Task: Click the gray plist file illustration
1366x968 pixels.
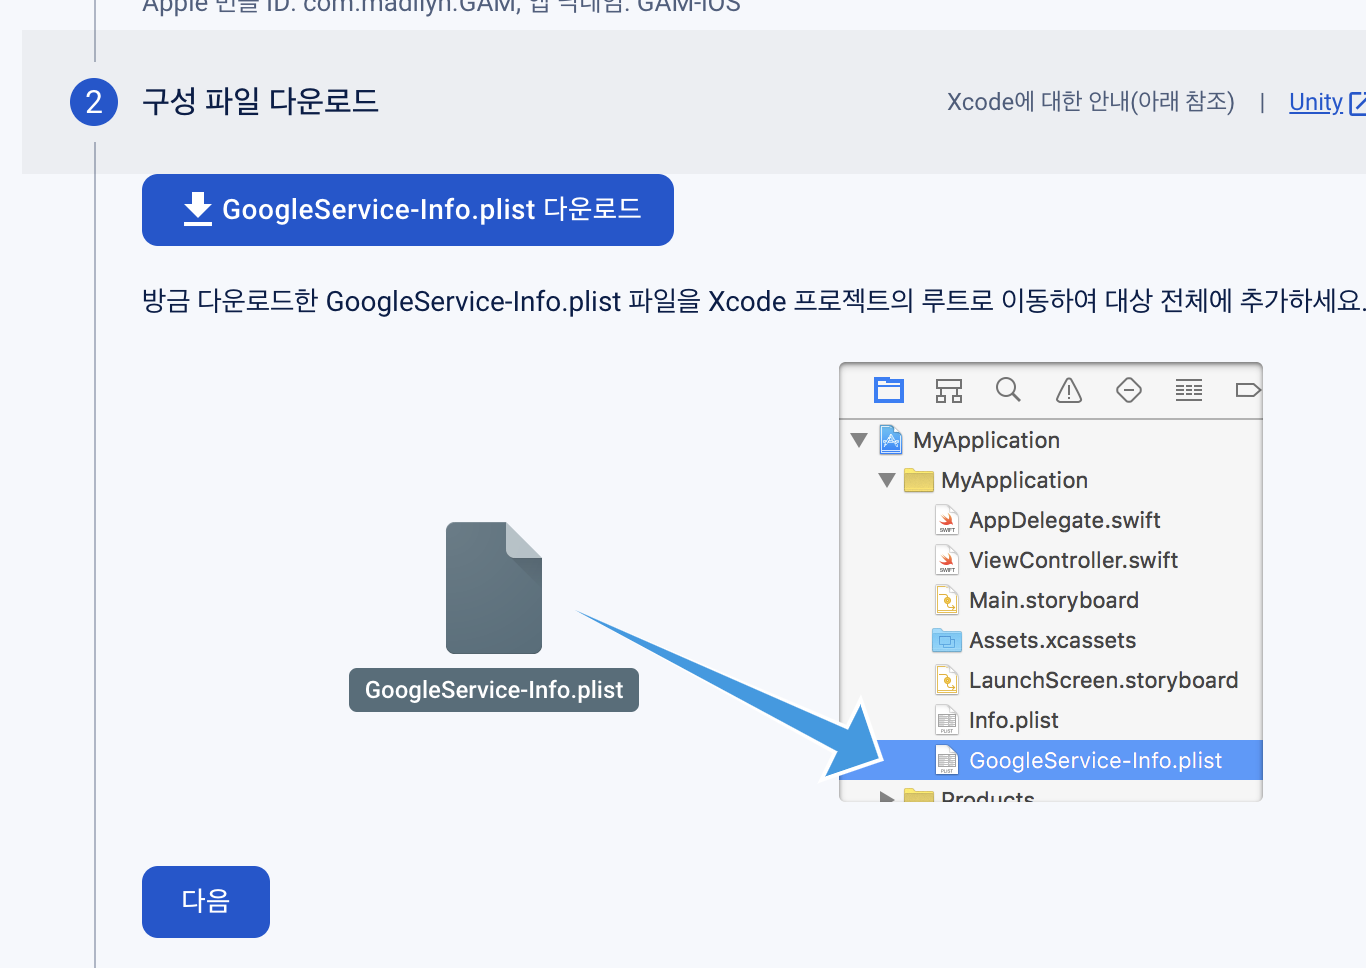Action: coord(494,588)
